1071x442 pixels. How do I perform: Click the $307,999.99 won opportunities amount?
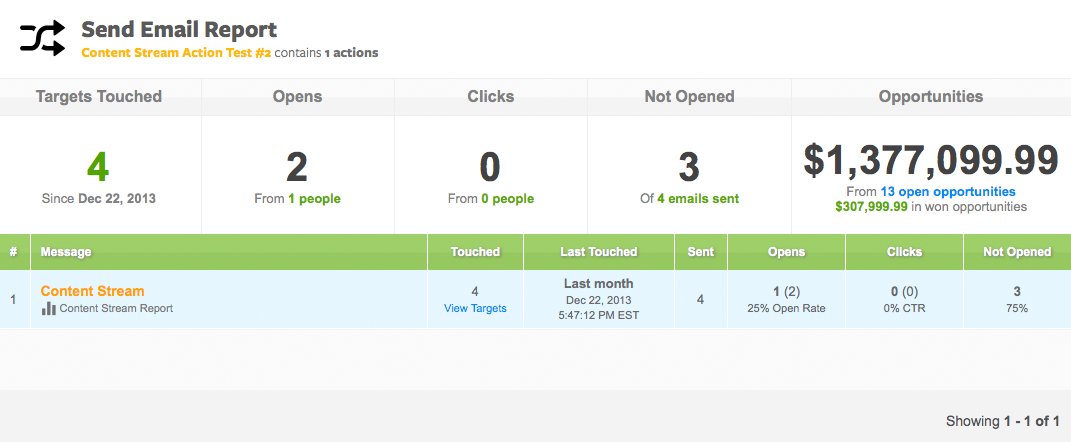click(872, 206)
